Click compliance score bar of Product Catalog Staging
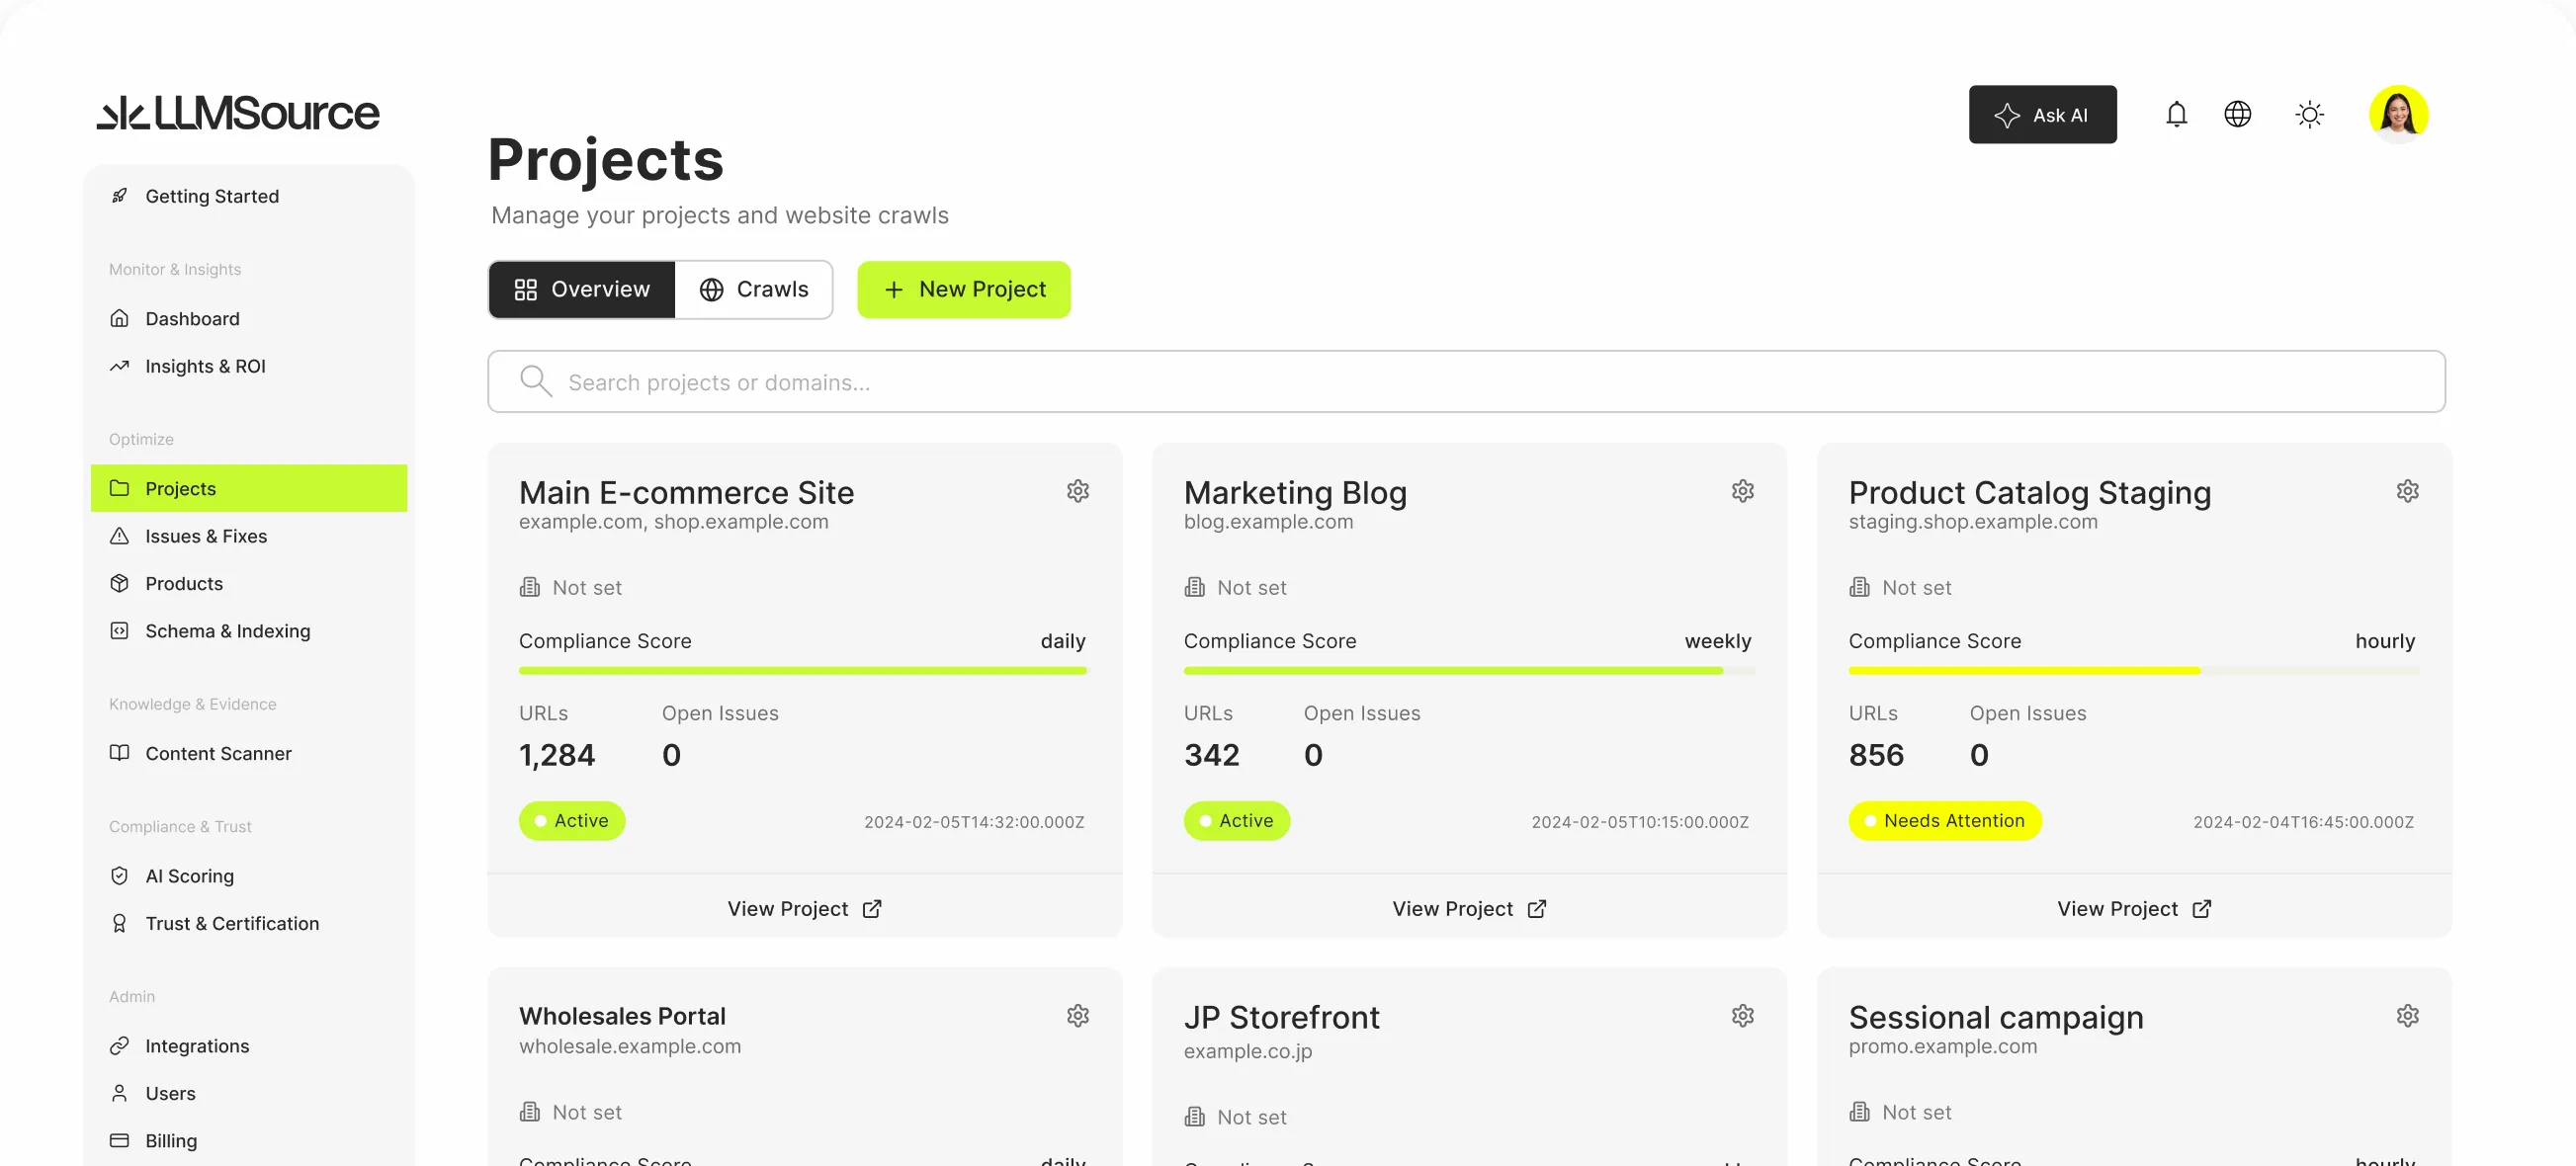This screenshot has height=1166, width=2576. click(x=2134, y=671)
